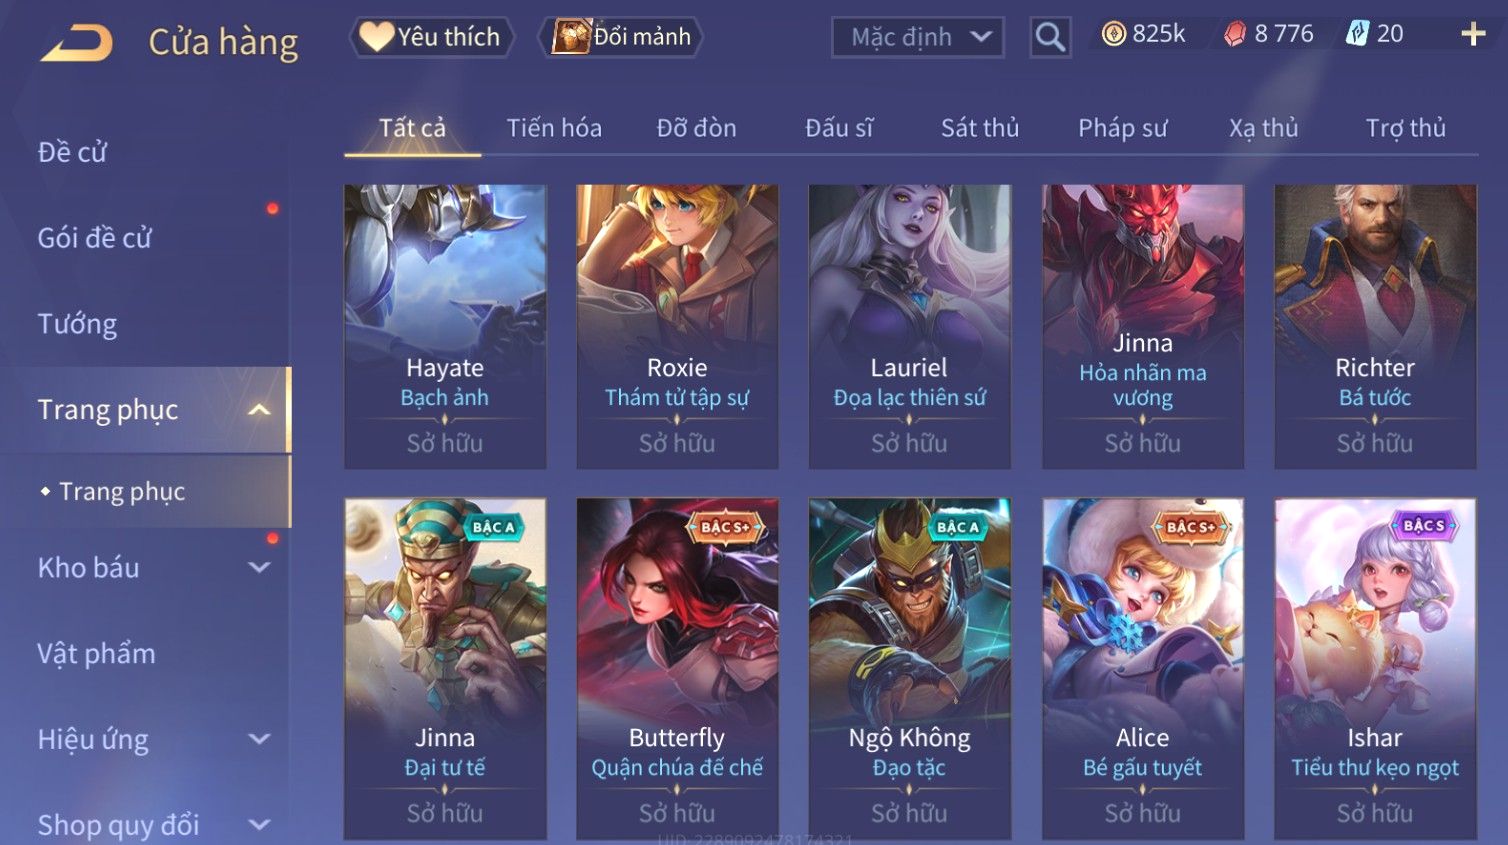Open Tướng in the sidebar
The height and width of the screenshot is (845, 1508).
pos(78,324)
